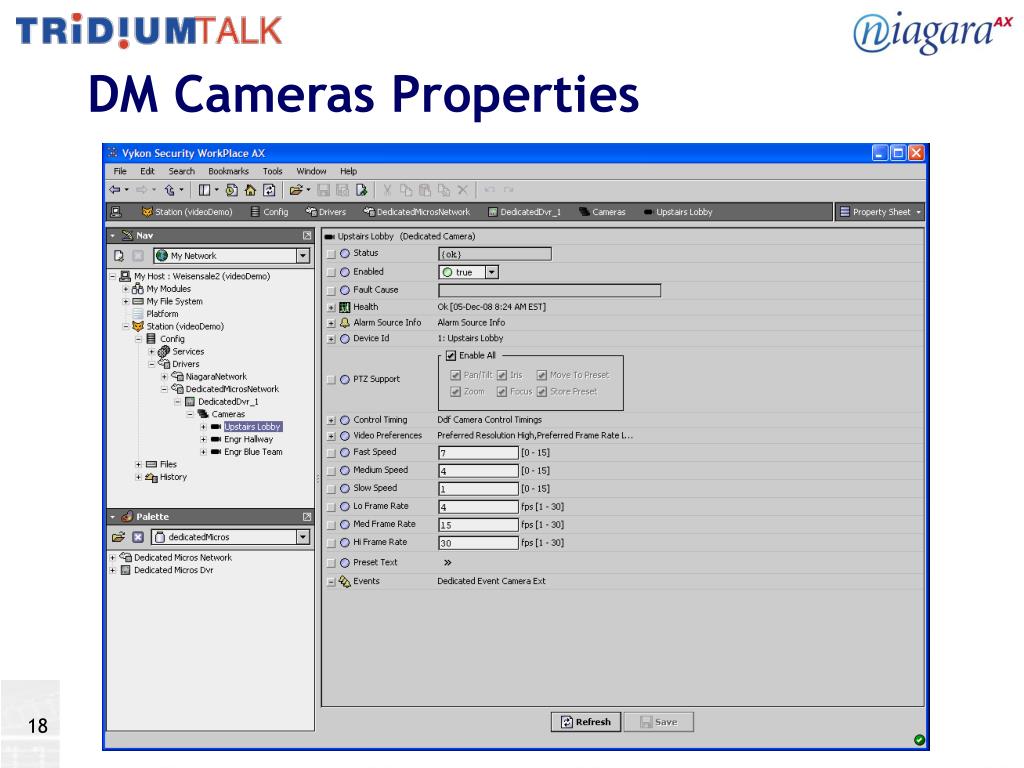The height and width of the screenshot is (768, 1024).
Task: Click the Up Level arrow toolbar icon
Action: (170, 190)
